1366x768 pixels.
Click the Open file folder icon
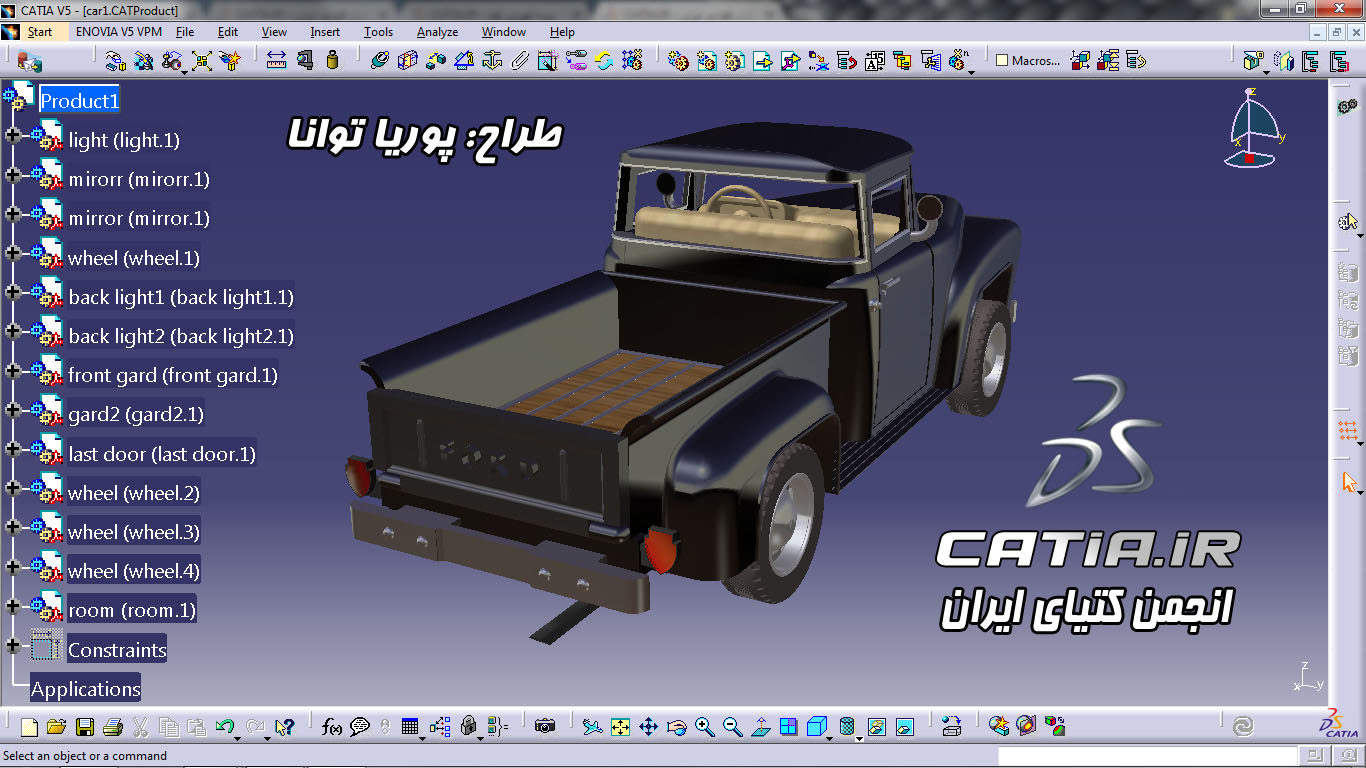tap(56, 727)
